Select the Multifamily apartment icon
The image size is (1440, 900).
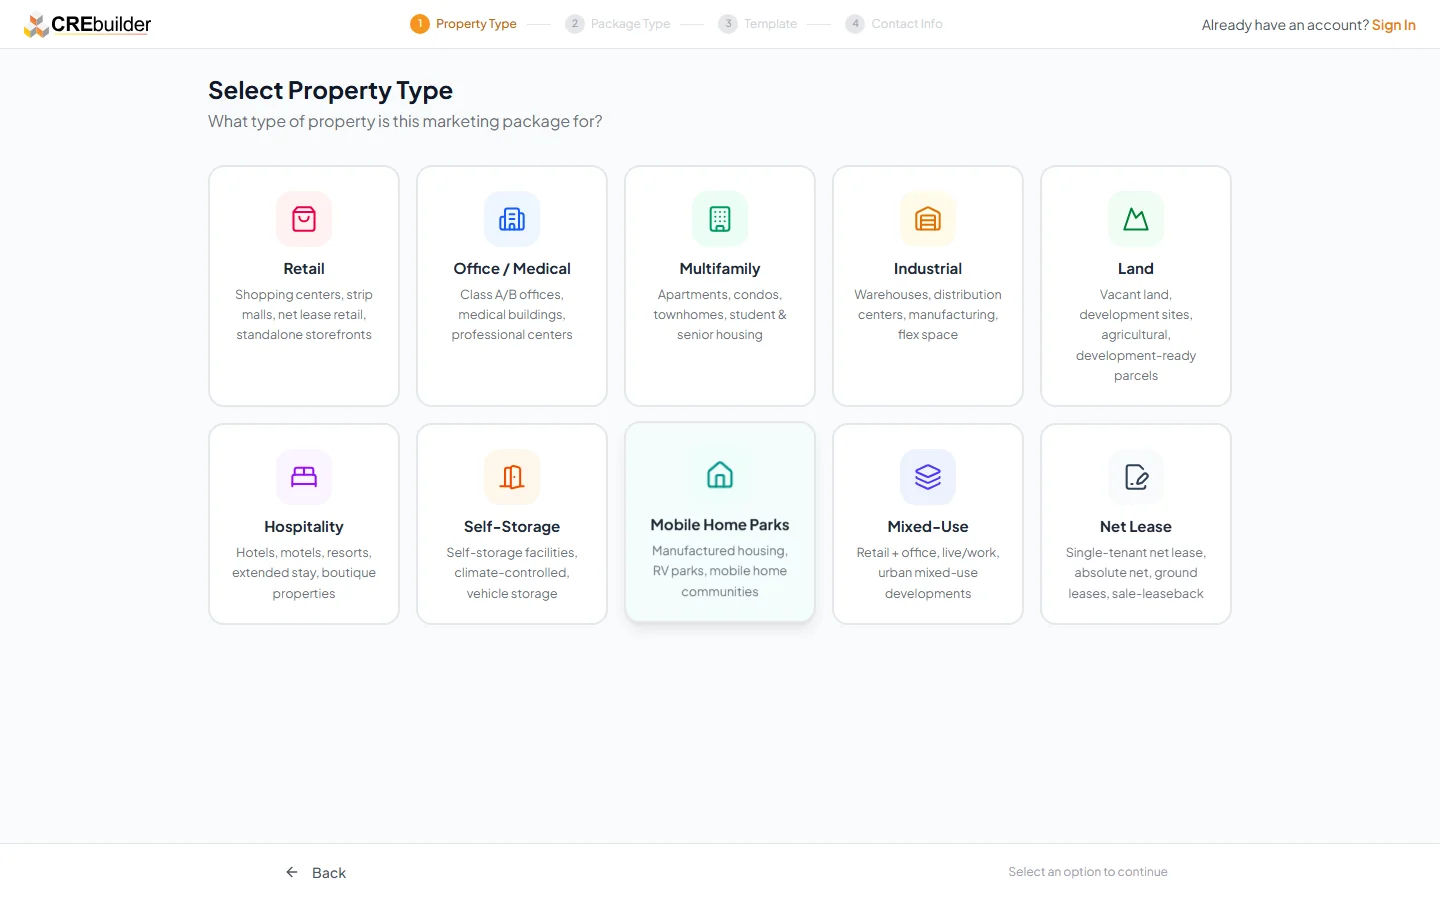720,219
